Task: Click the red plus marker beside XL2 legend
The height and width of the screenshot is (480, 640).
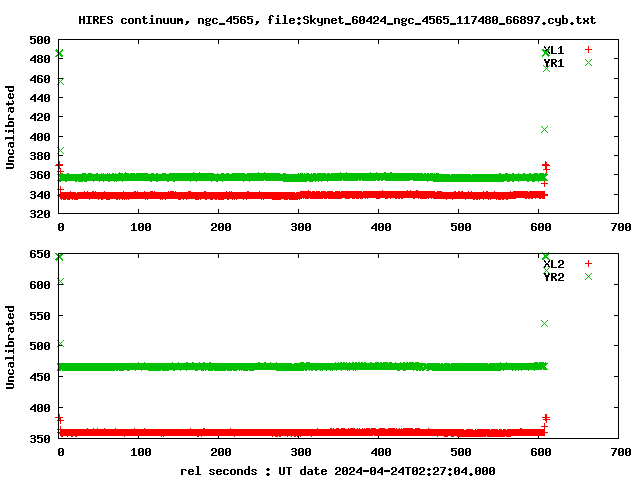Action: pos(588,264)
